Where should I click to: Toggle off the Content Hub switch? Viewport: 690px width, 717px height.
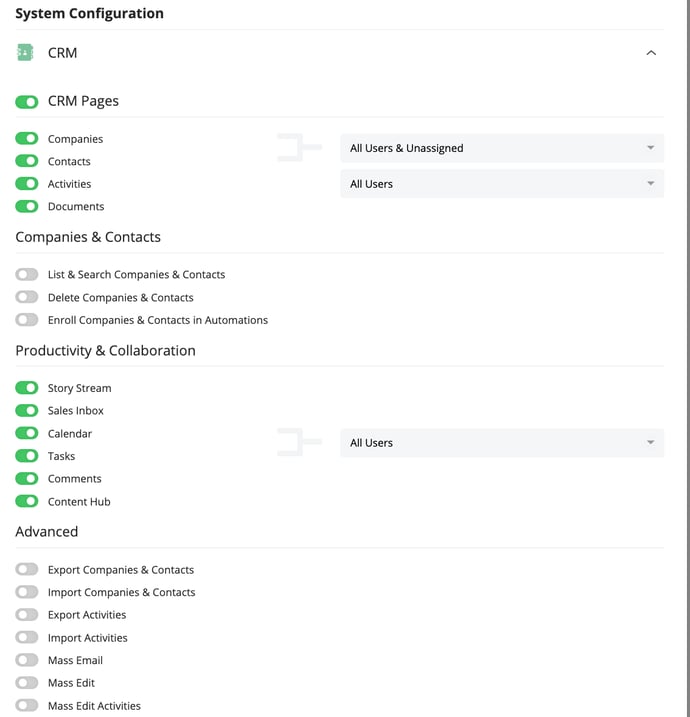[x=27, y=501]
